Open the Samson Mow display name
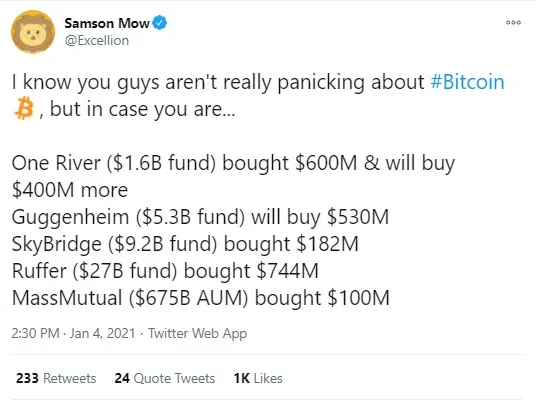The height and width of the screenshot is (400, 536). tap(107, 23)
